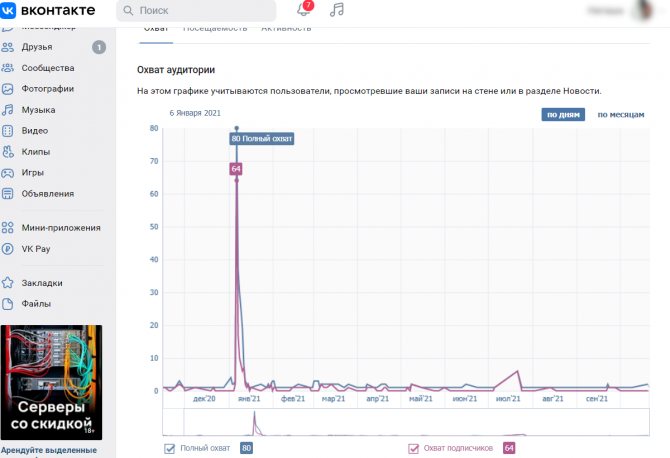670x458 pixels.
Task: Open Клипы clips icon
Action: (8, 152)
